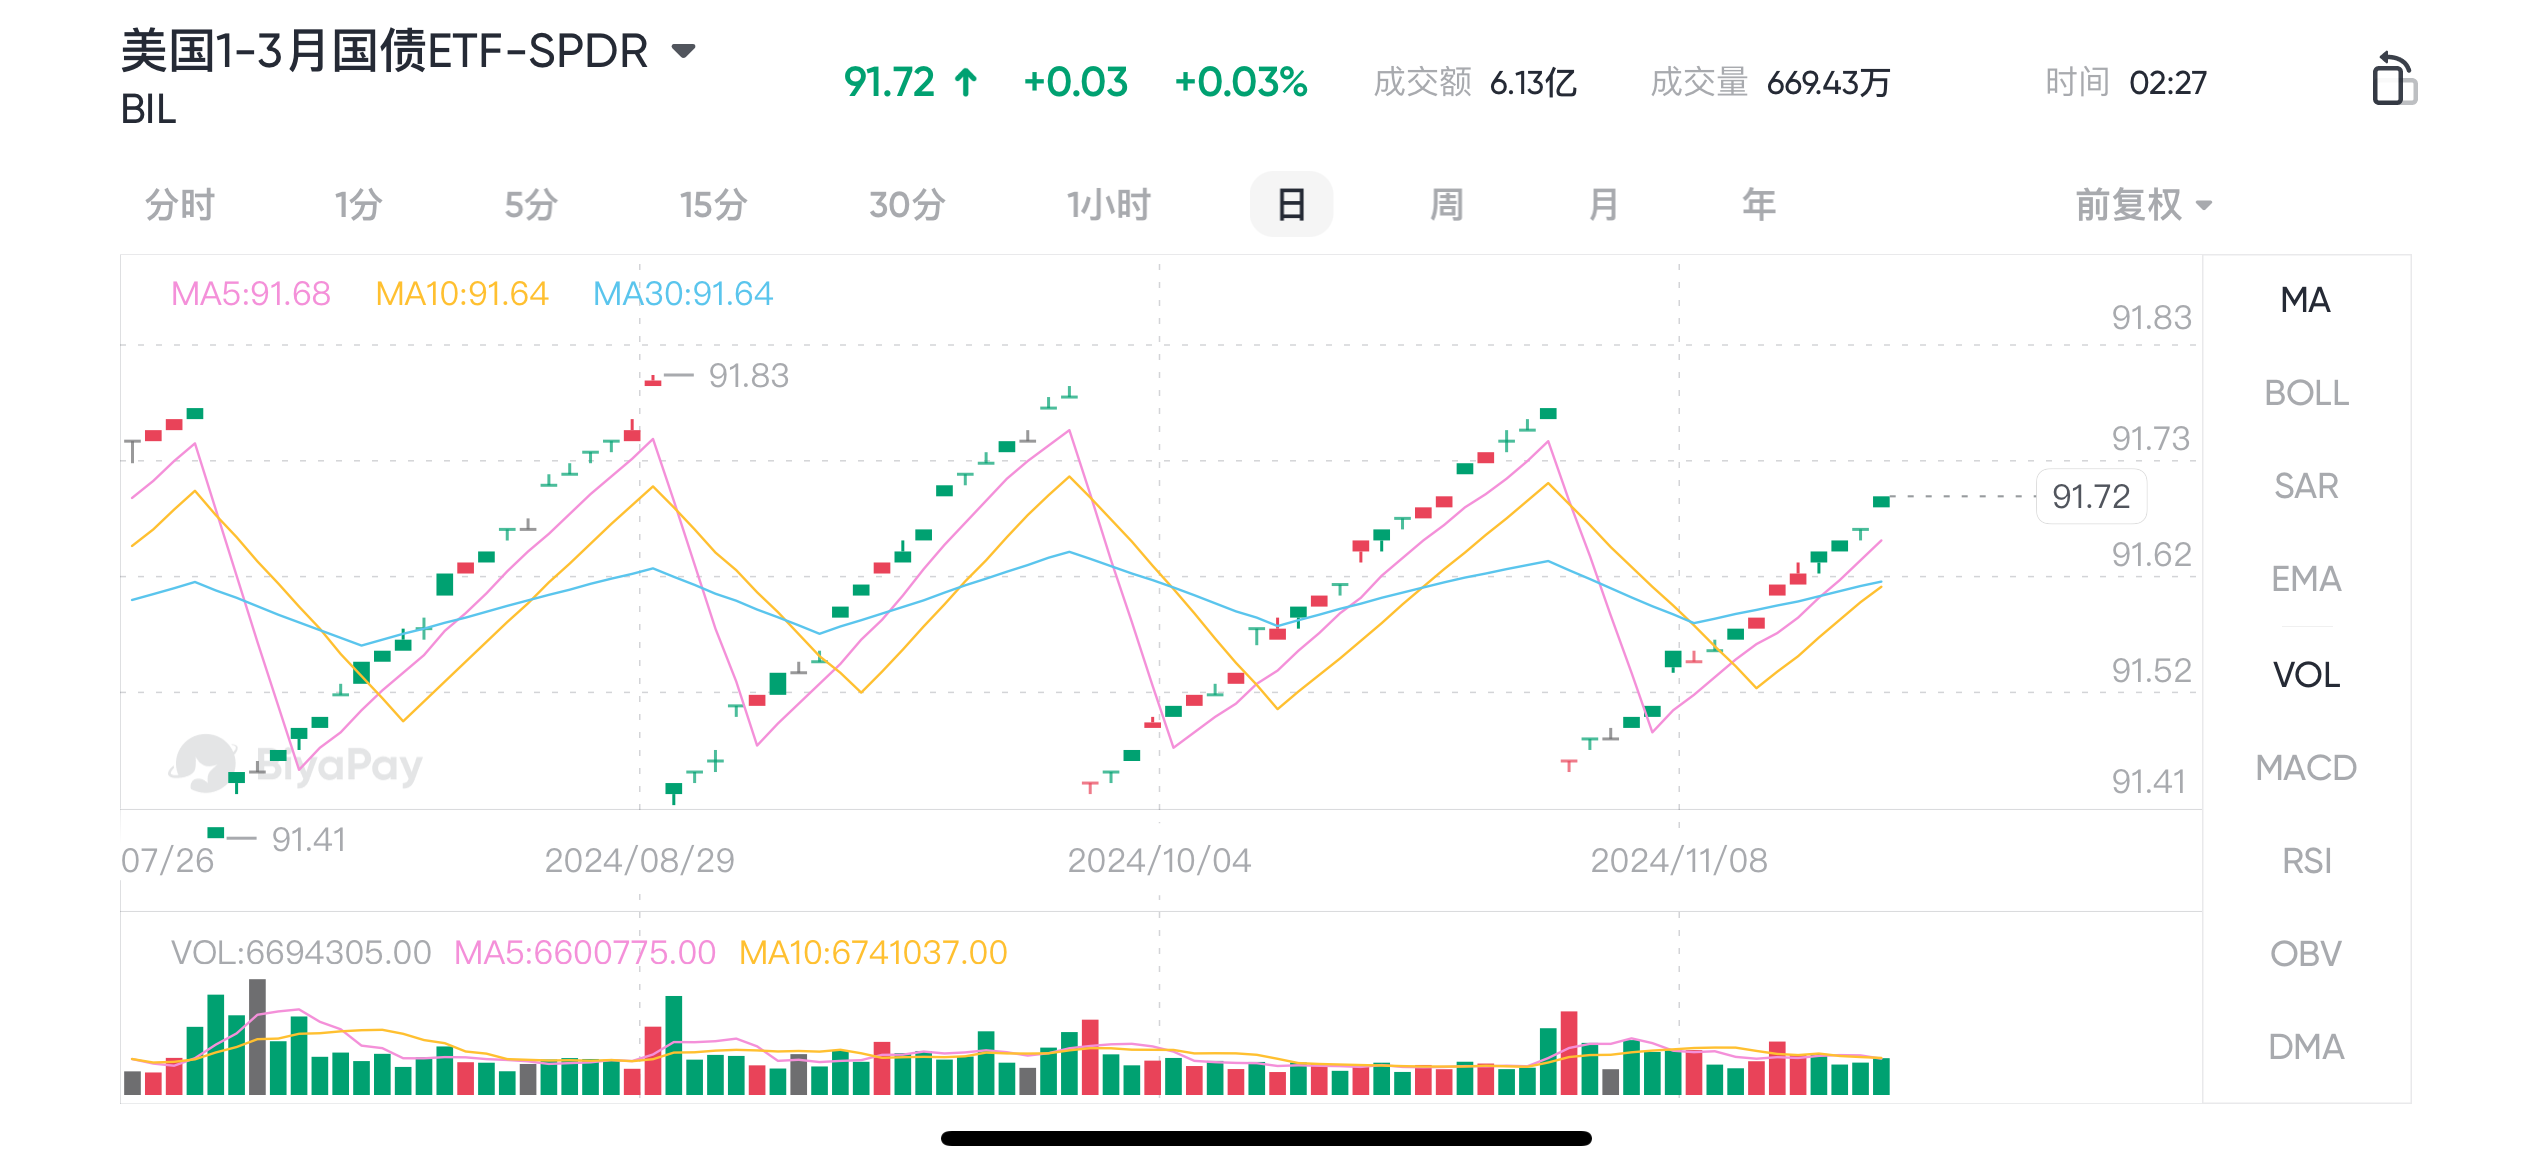Tap the +0.03 price change value

tap(1076, 82)
